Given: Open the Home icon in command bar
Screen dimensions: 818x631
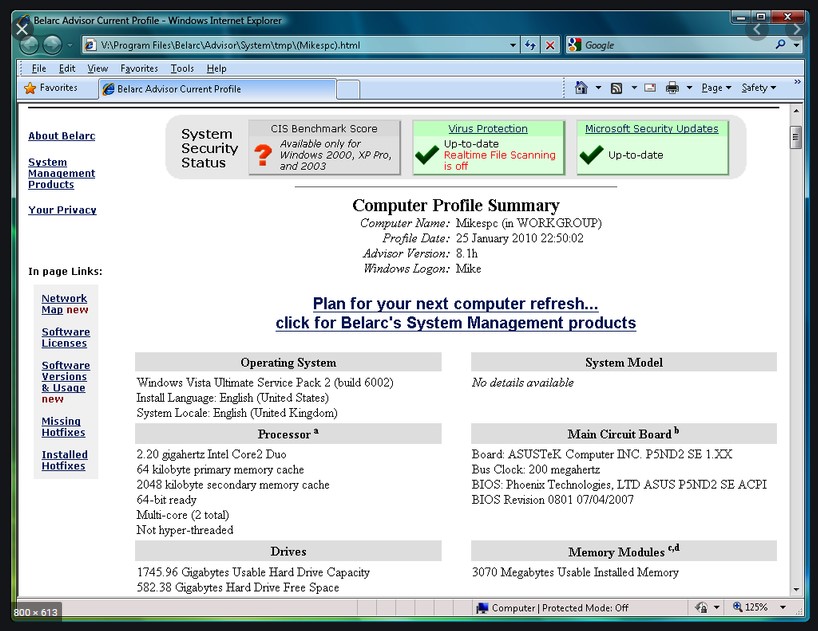Looking at the screenshot, I should 581,88.
